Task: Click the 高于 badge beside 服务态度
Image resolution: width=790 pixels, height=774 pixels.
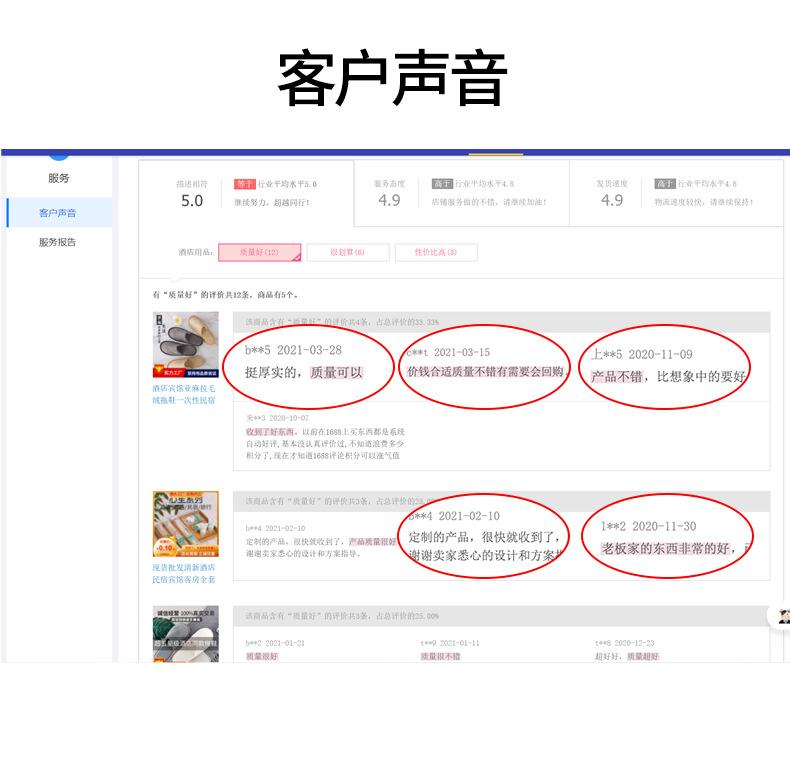Action: (x=442, y=184)
